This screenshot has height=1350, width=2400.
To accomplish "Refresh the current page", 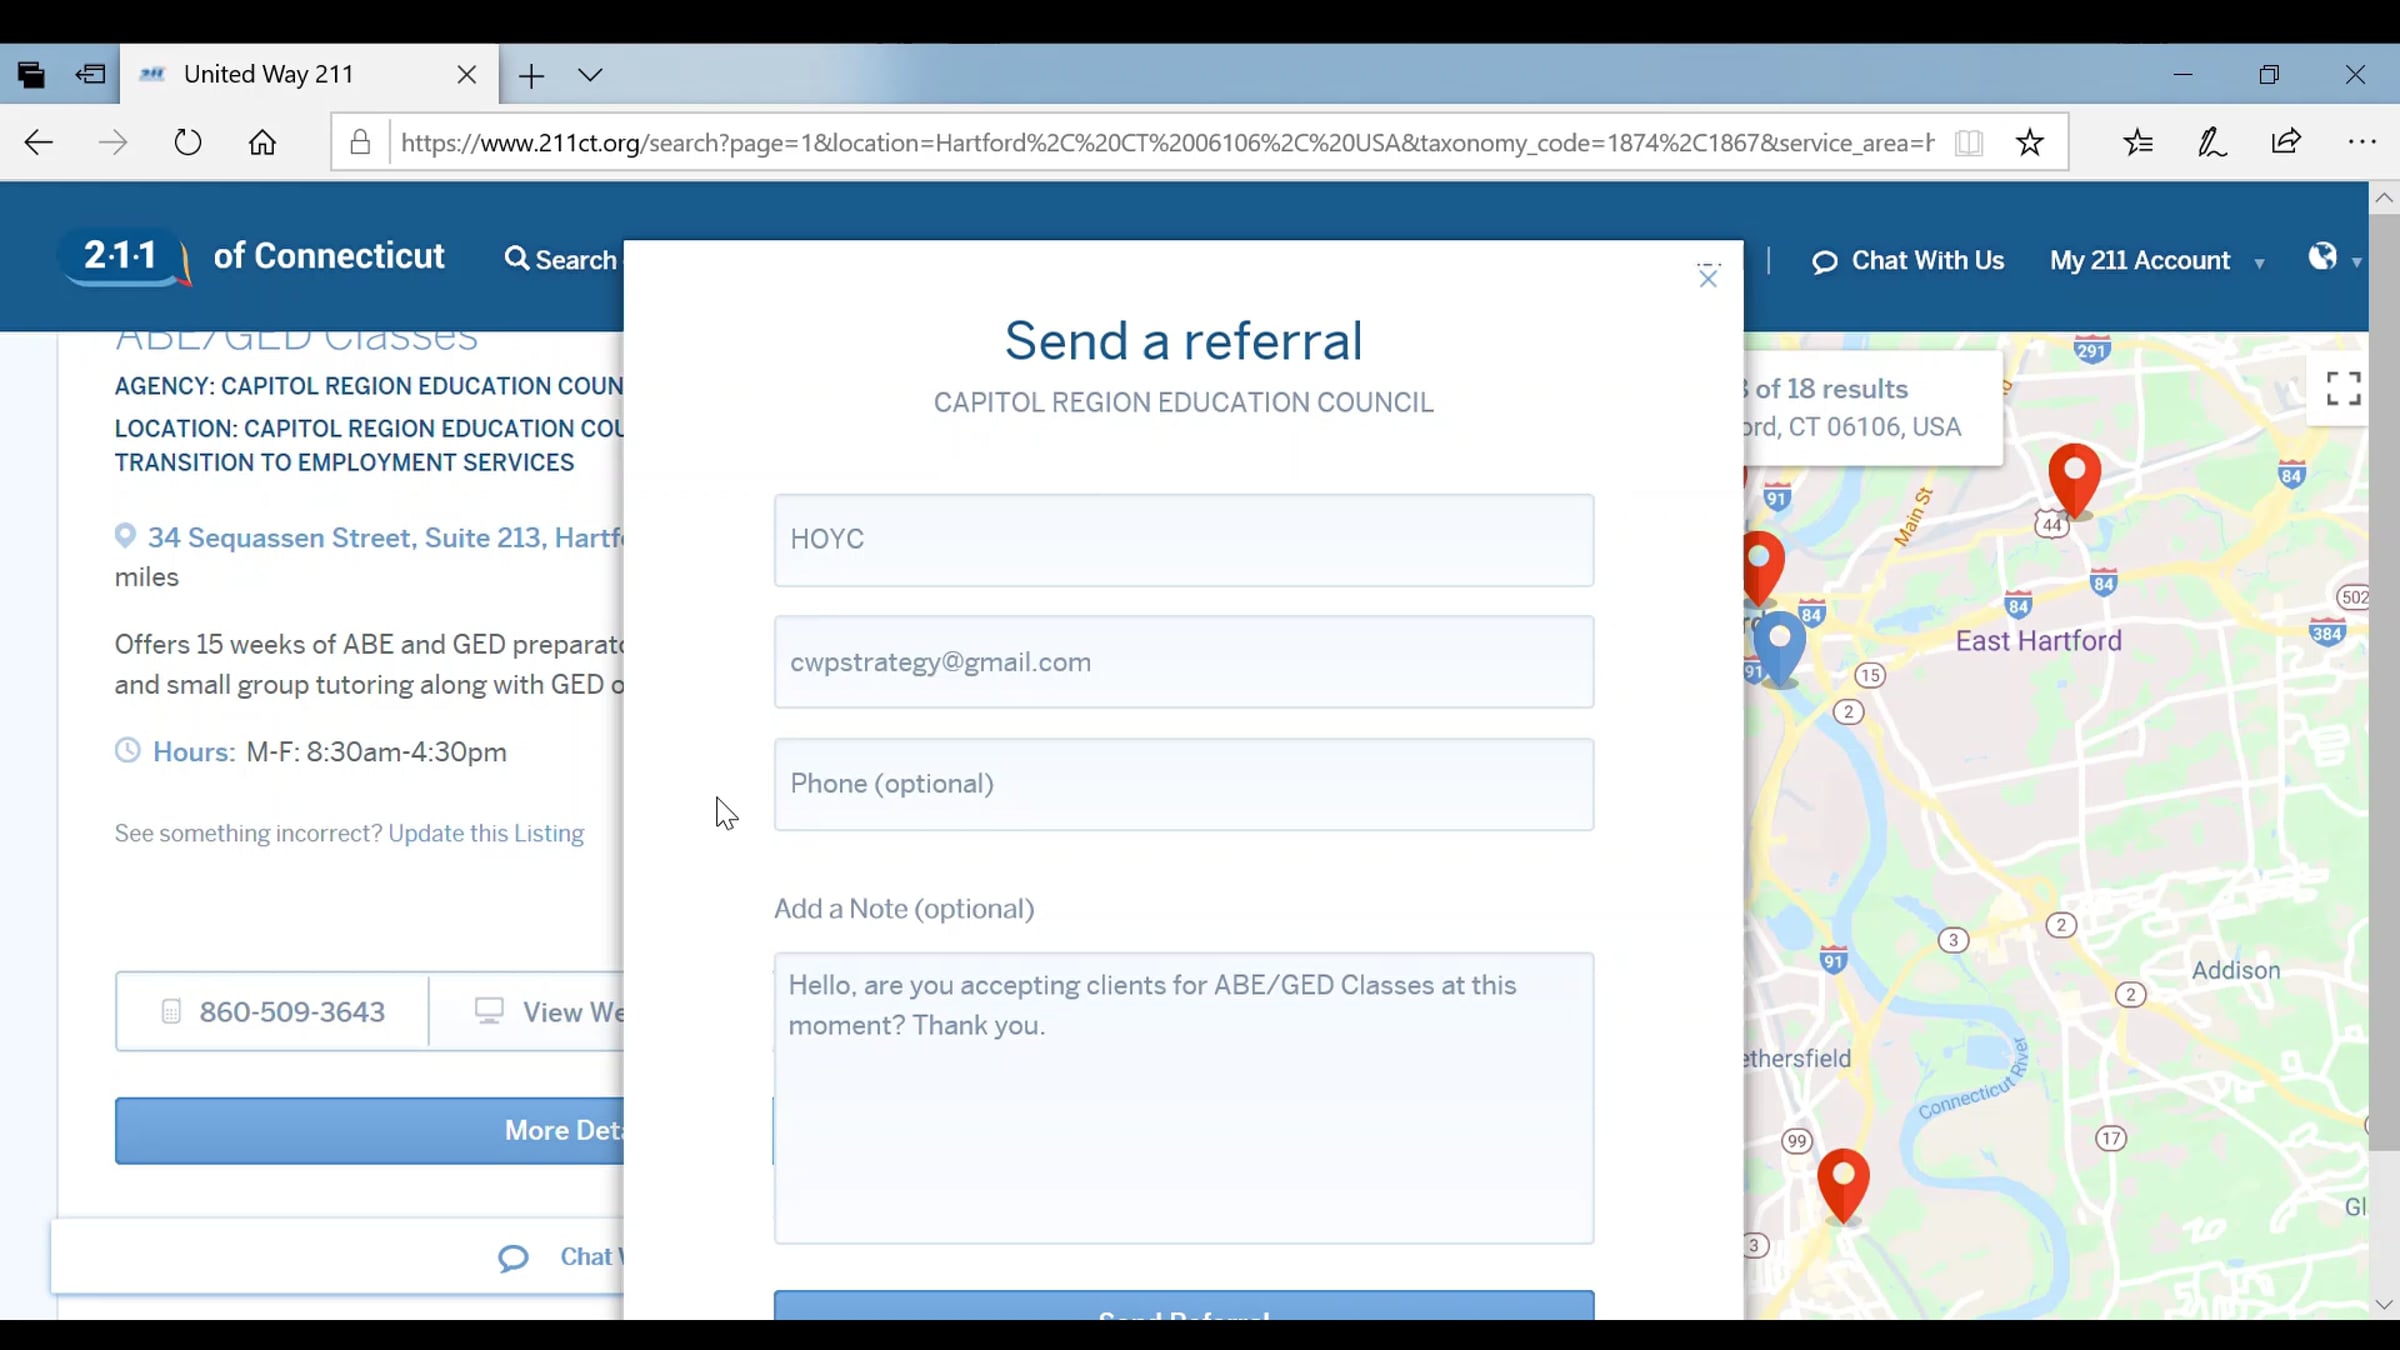I will [188, 143].
